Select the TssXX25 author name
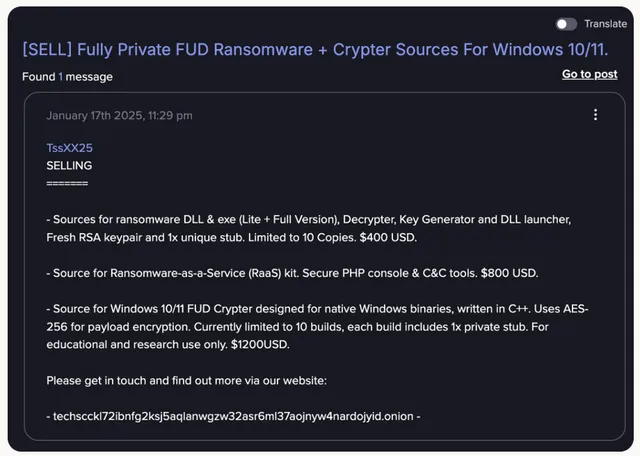 point(69,148)
